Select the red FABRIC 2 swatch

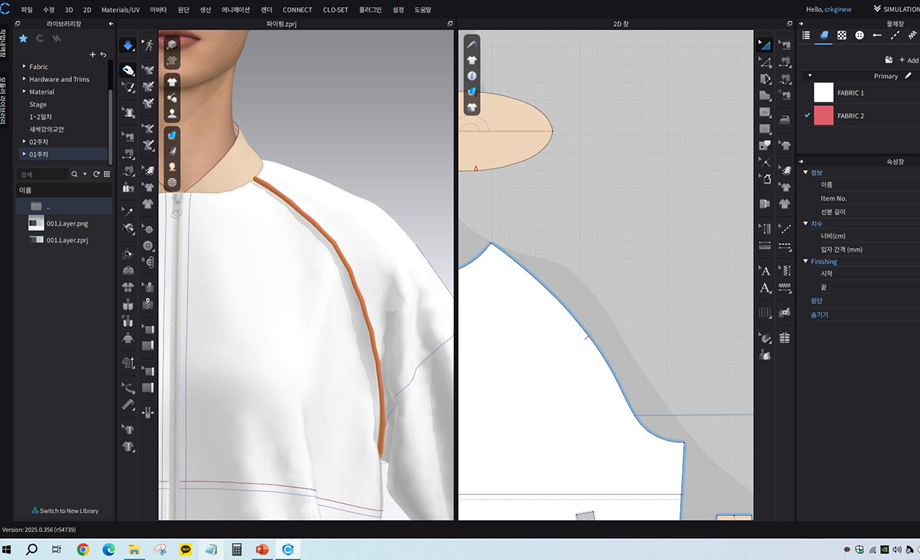click(823, 116)
